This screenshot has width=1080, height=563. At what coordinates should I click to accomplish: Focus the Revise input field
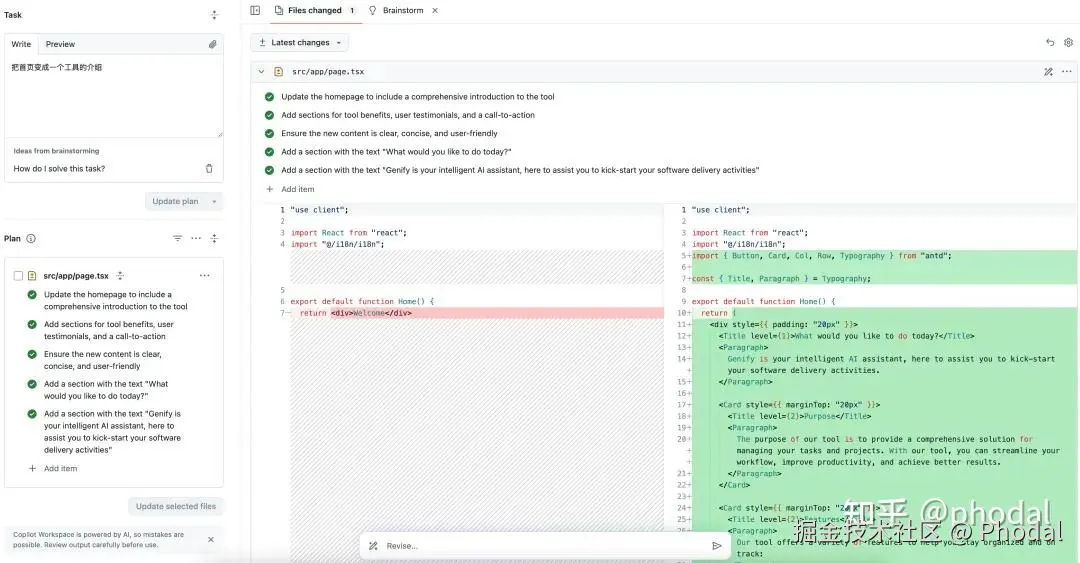coord(544,546)
